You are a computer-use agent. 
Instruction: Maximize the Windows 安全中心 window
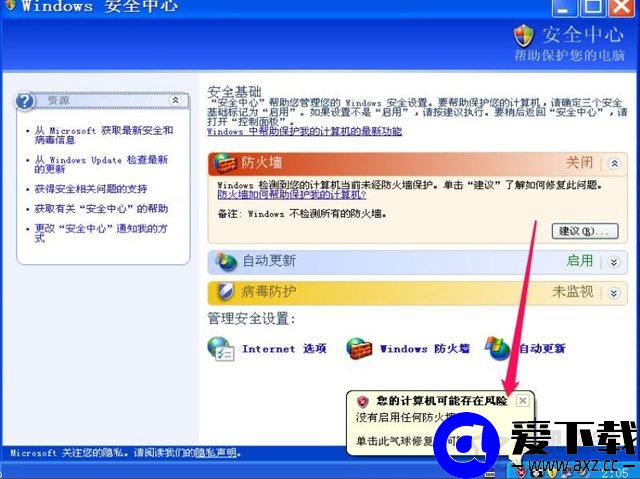pyautogui.click(x=593, y=7)
